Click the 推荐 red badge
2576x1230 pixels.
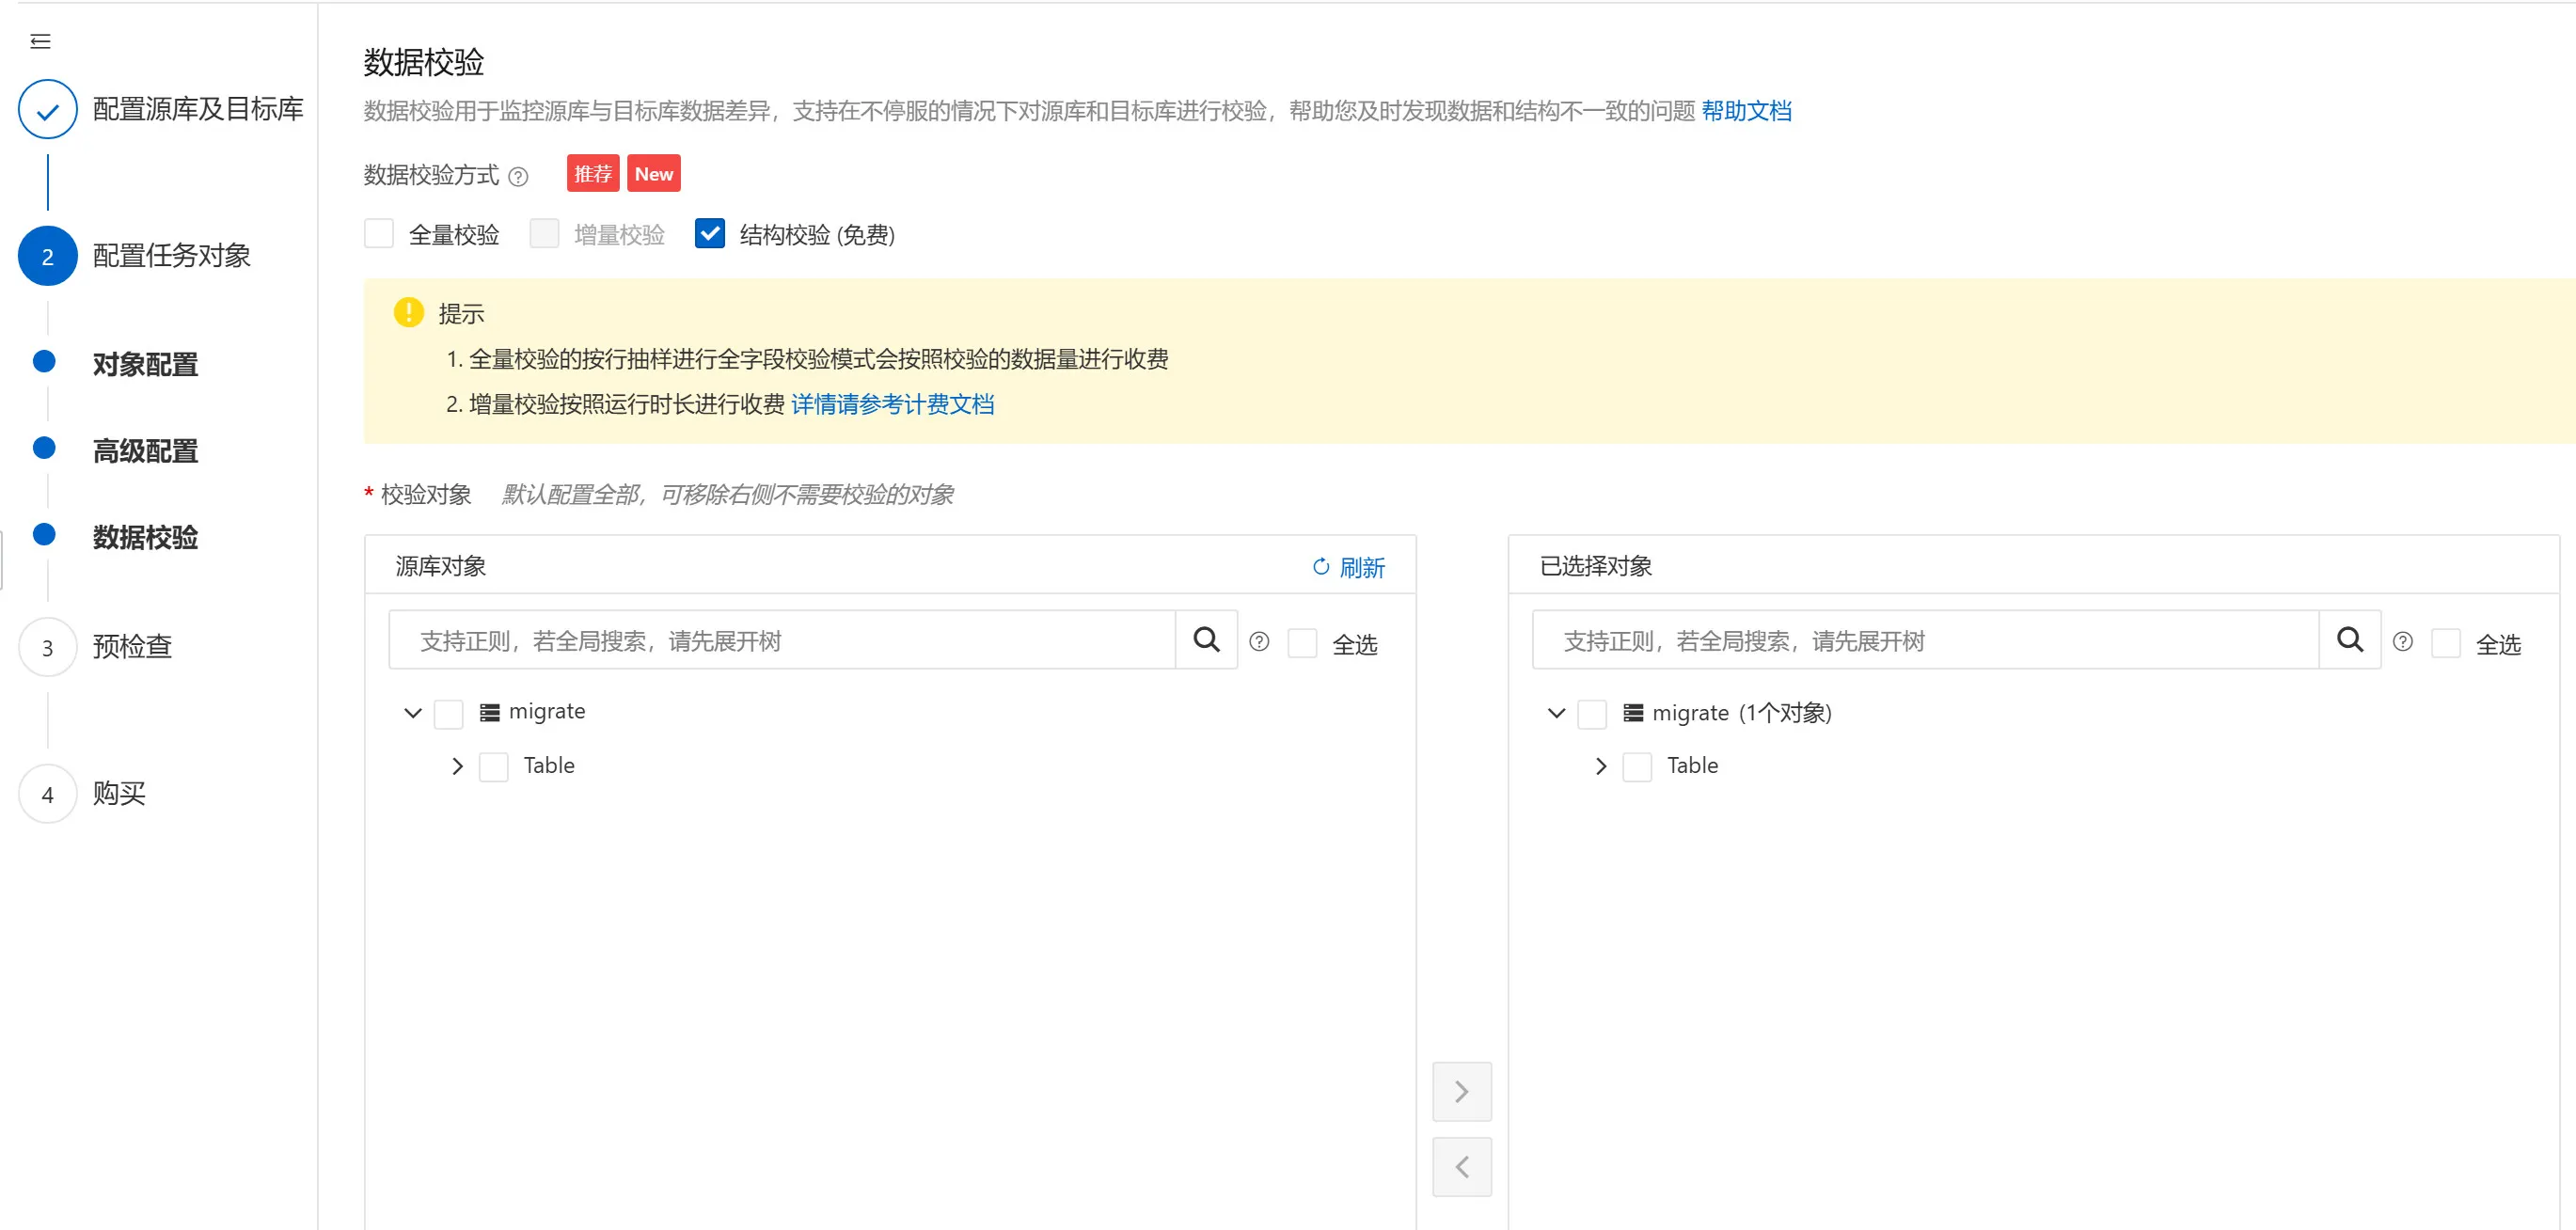(x=593, y=173)
